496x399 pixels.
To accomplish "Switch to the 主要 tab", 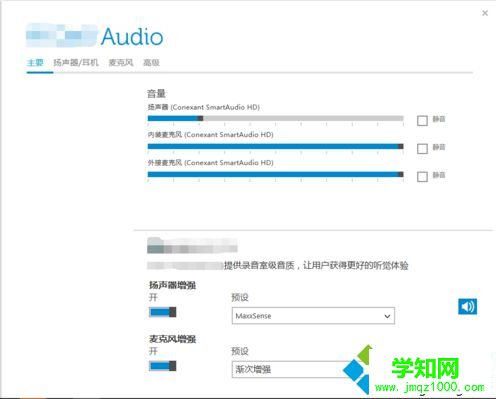I will point(35,62).
